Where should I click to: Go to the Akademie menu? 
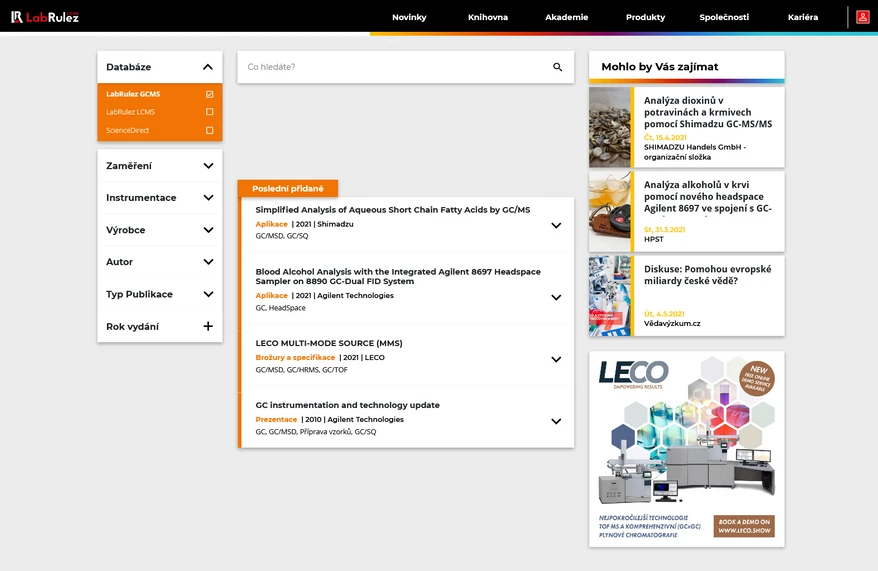coord(566,17)
